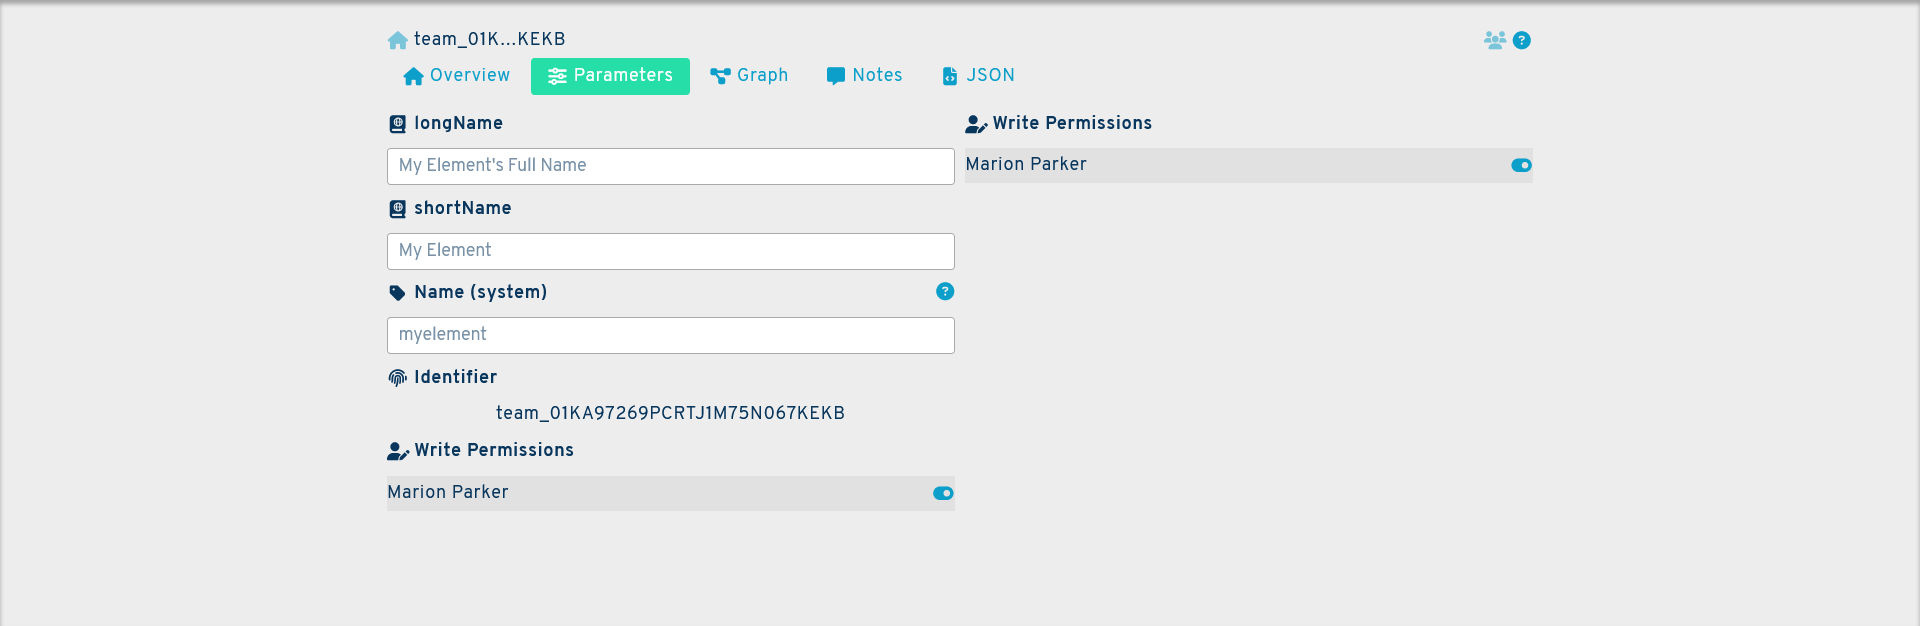The height and width of the screenshot is (626, 1920).
Task: Open the Graph tab
Action: click(749, 75)
